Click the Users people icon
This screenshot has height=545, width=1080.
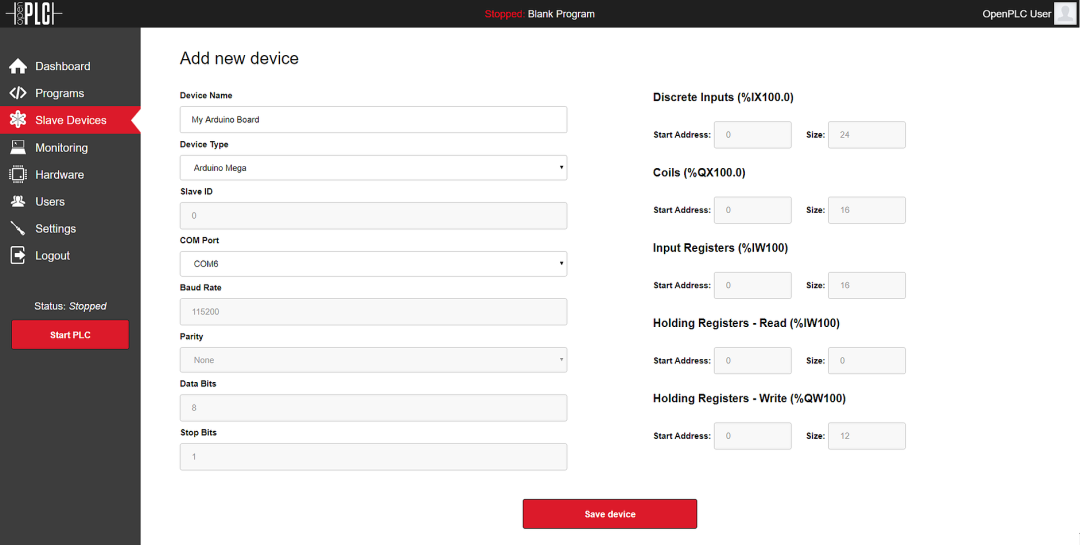click(x=17, y=201)
